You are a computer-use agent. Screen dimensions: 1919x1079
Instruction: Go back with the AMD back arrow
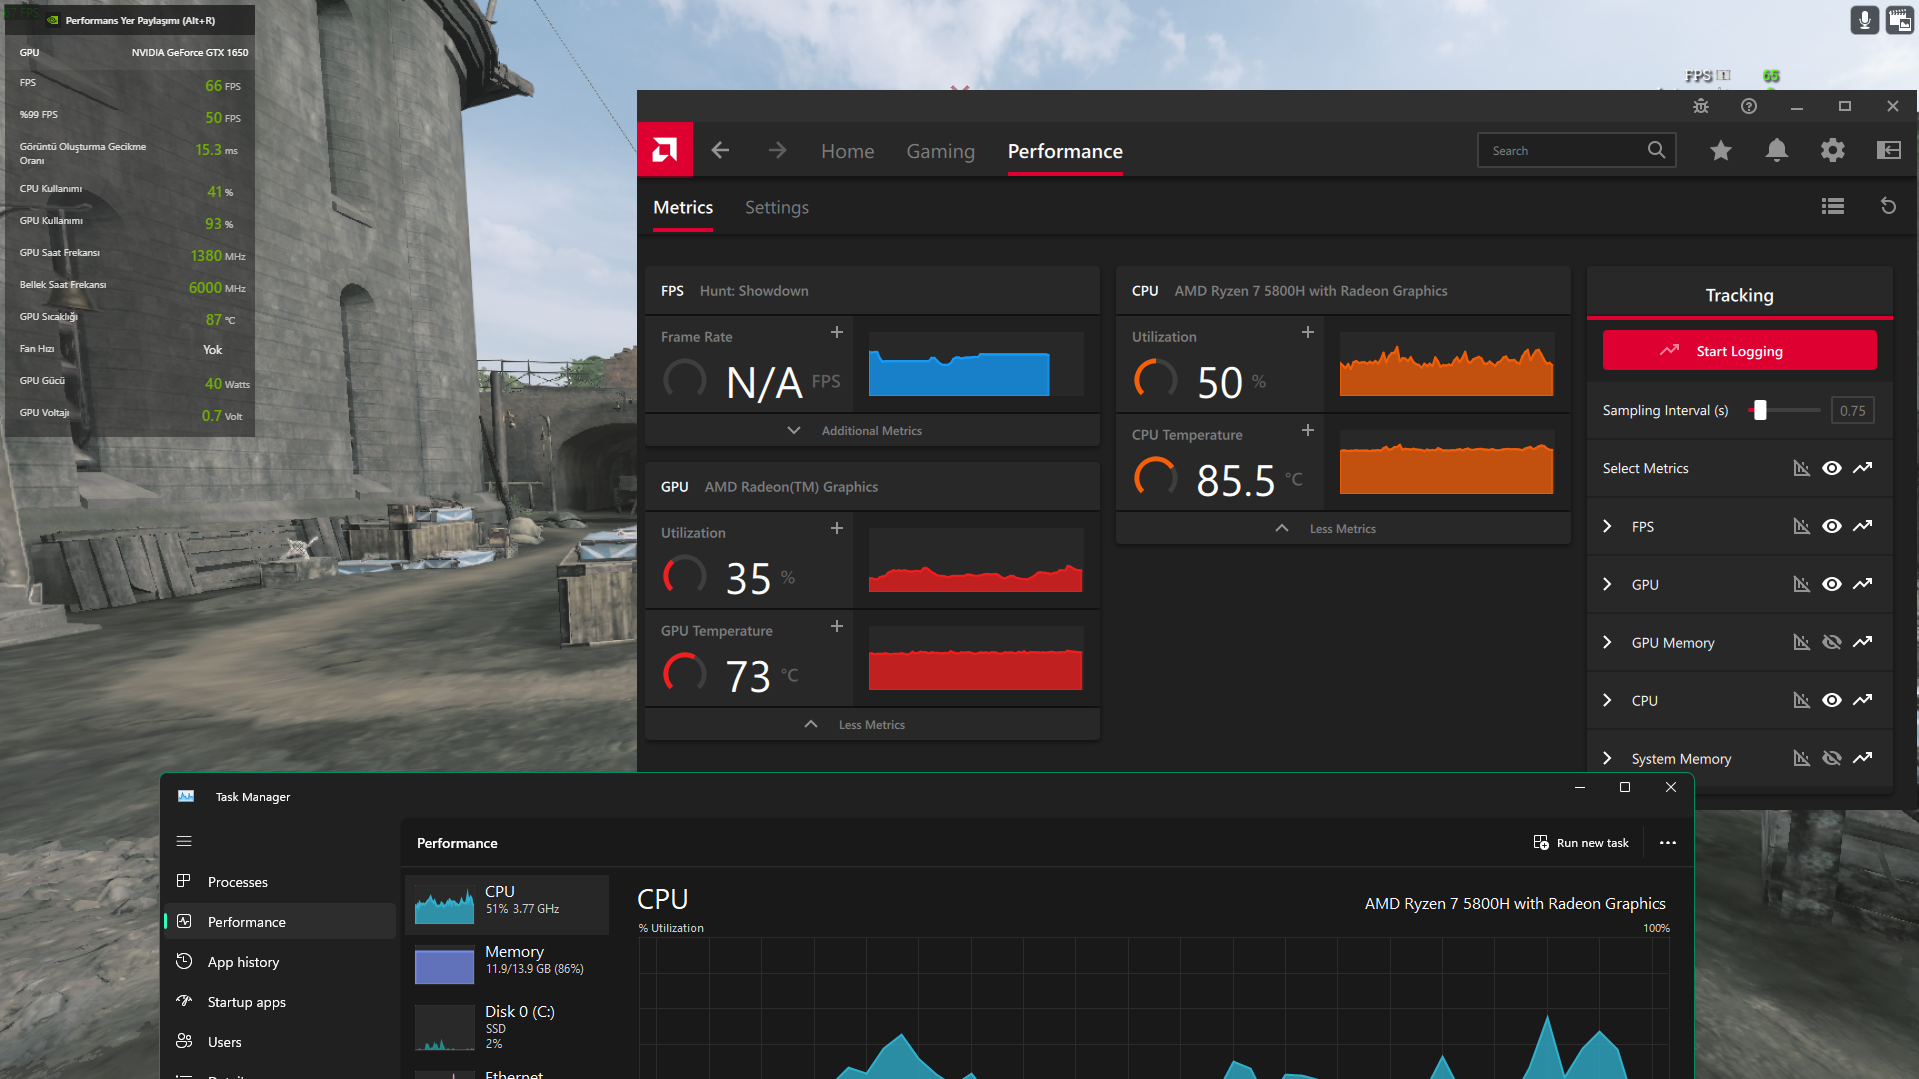(720, 150)
